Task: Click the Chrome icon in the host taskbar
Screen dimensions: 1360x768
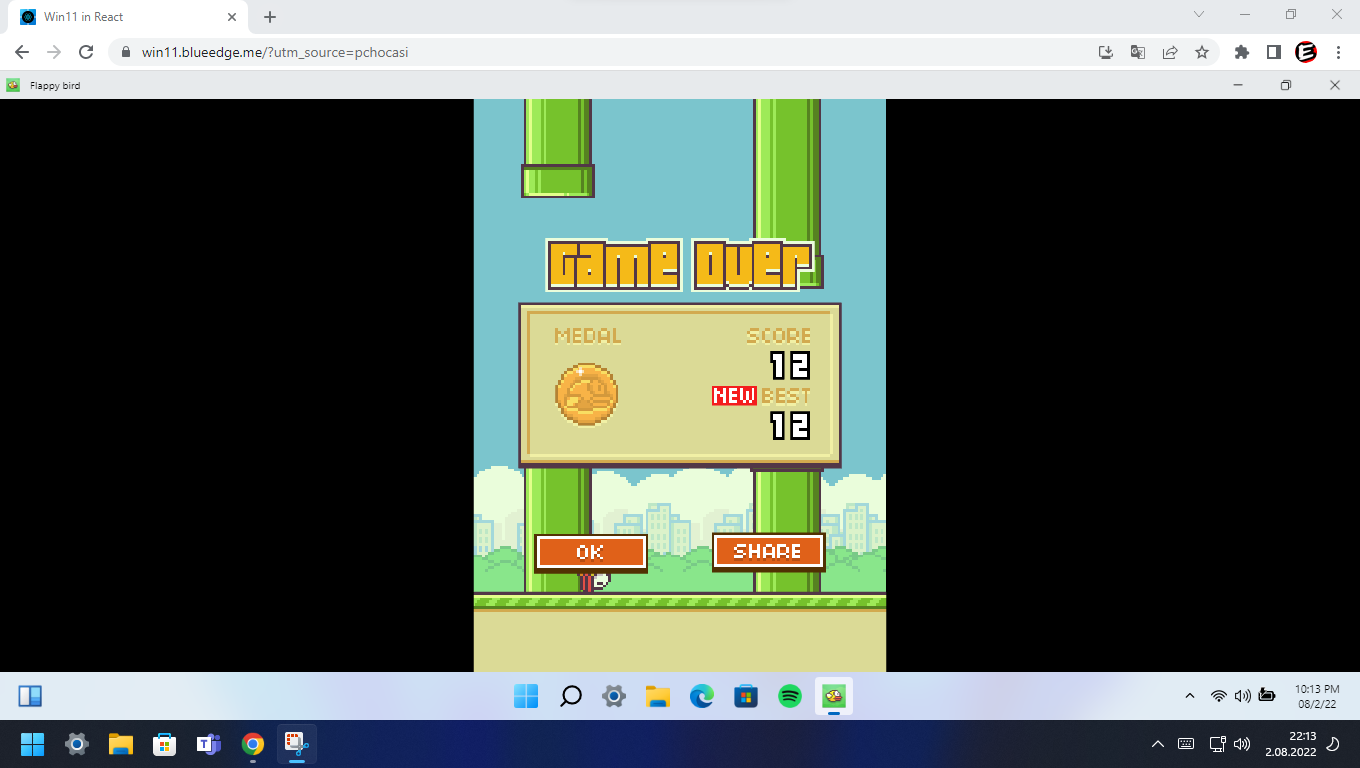Action: click(x=252, y=744)
